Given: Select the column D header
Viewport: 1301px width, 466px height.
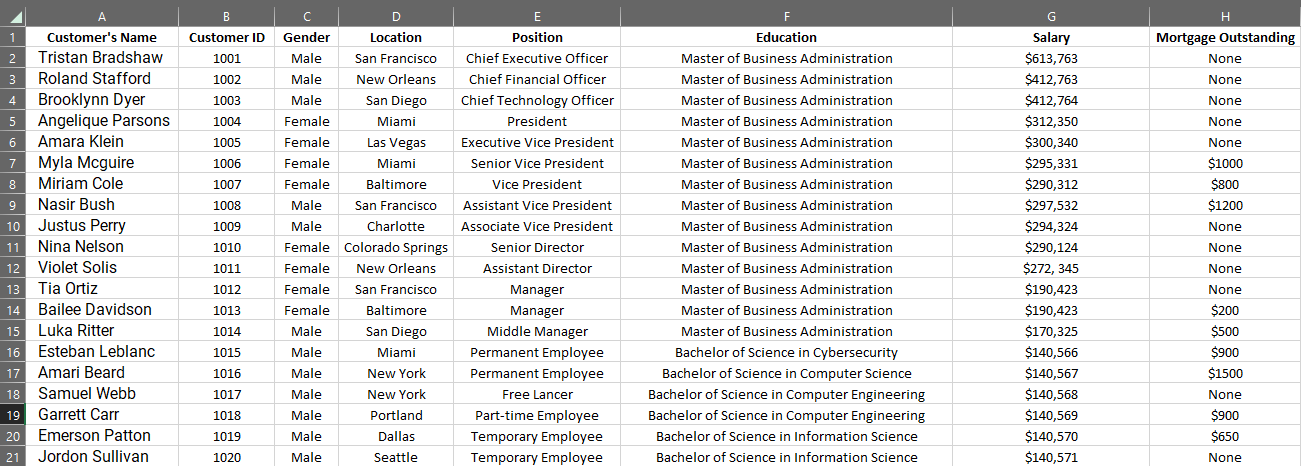Looking at the screenshot, I should [396, 16].
